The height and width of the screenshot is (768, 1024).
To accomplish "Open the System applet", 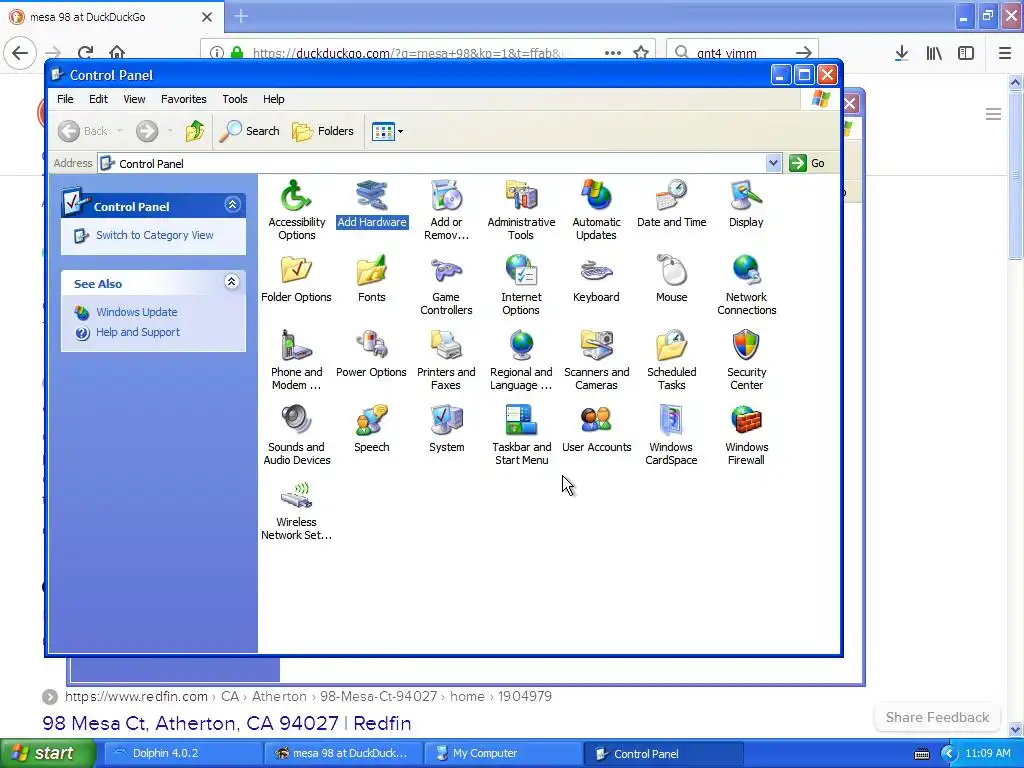I will tap(446, 429).
